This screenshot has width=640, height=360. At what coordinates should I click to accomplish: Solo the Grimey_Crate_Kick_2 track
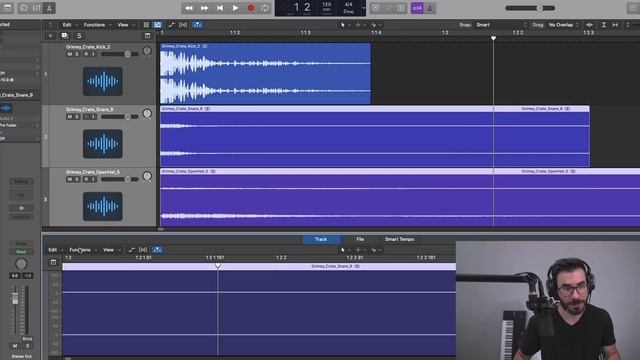(77, 54)
